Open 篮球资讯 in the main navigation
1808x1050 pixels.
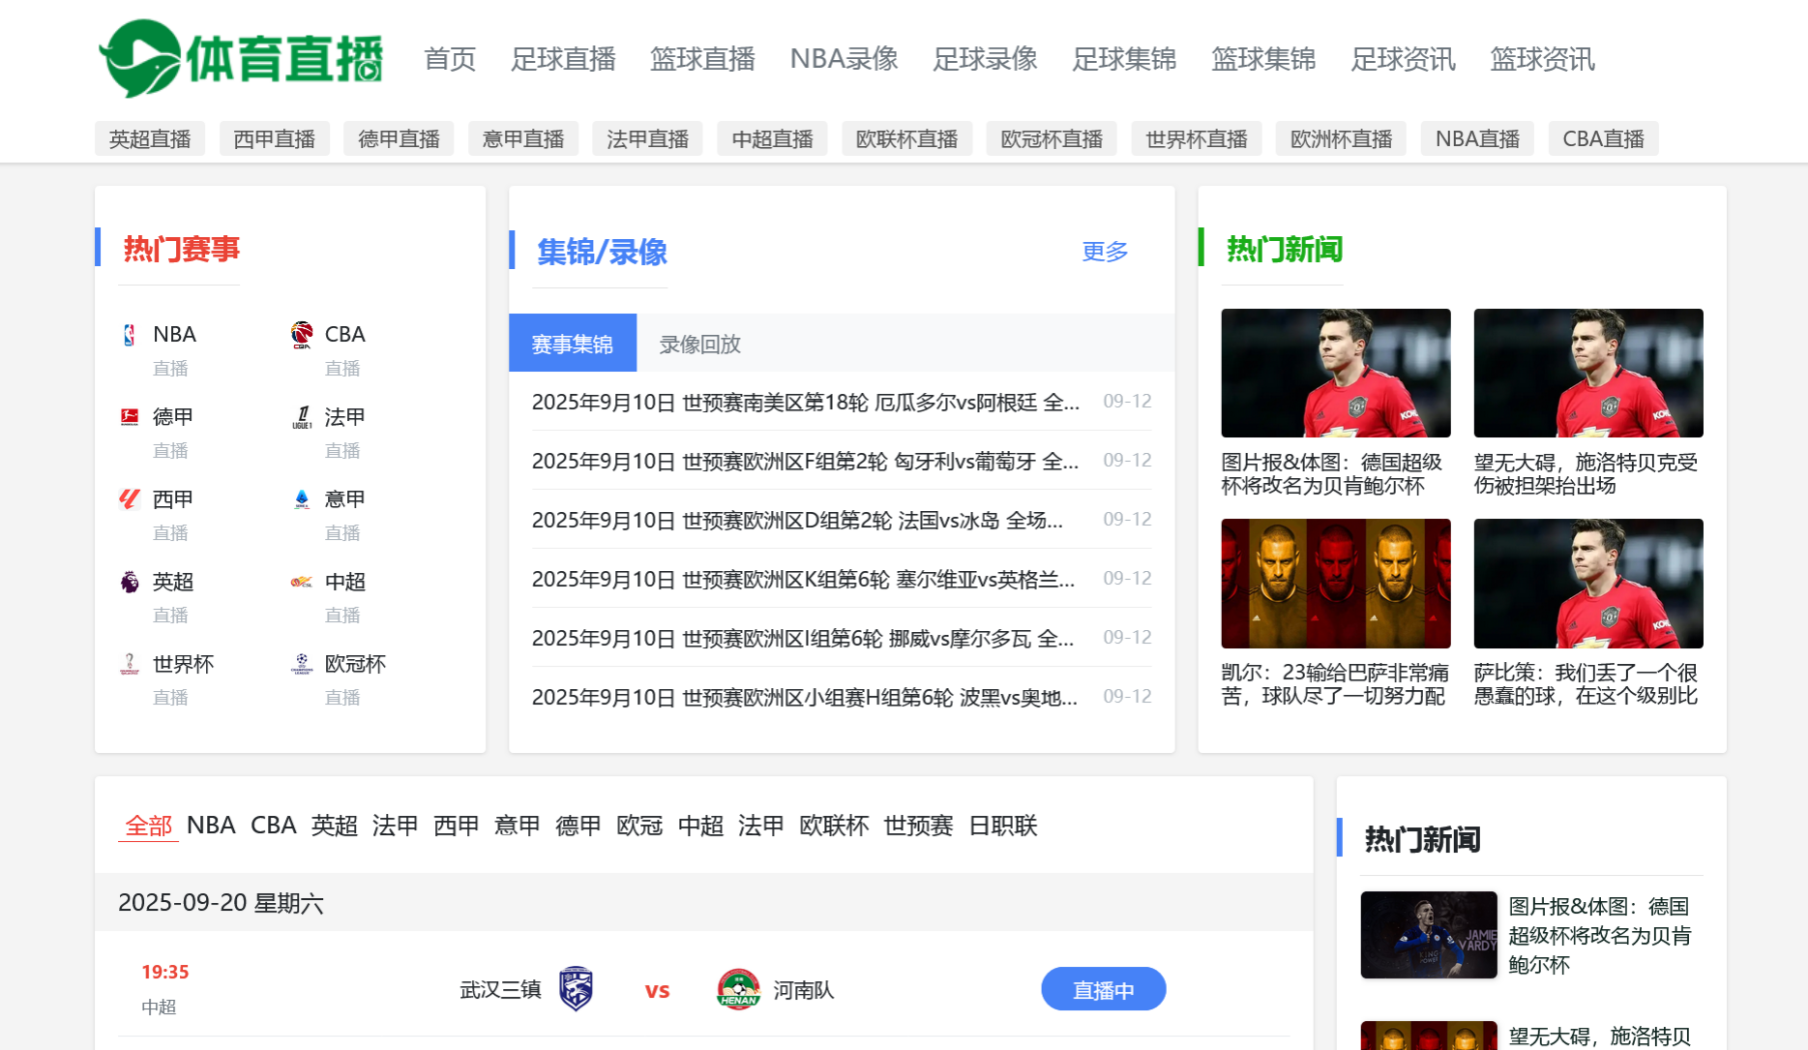(x=1542, y=59)
